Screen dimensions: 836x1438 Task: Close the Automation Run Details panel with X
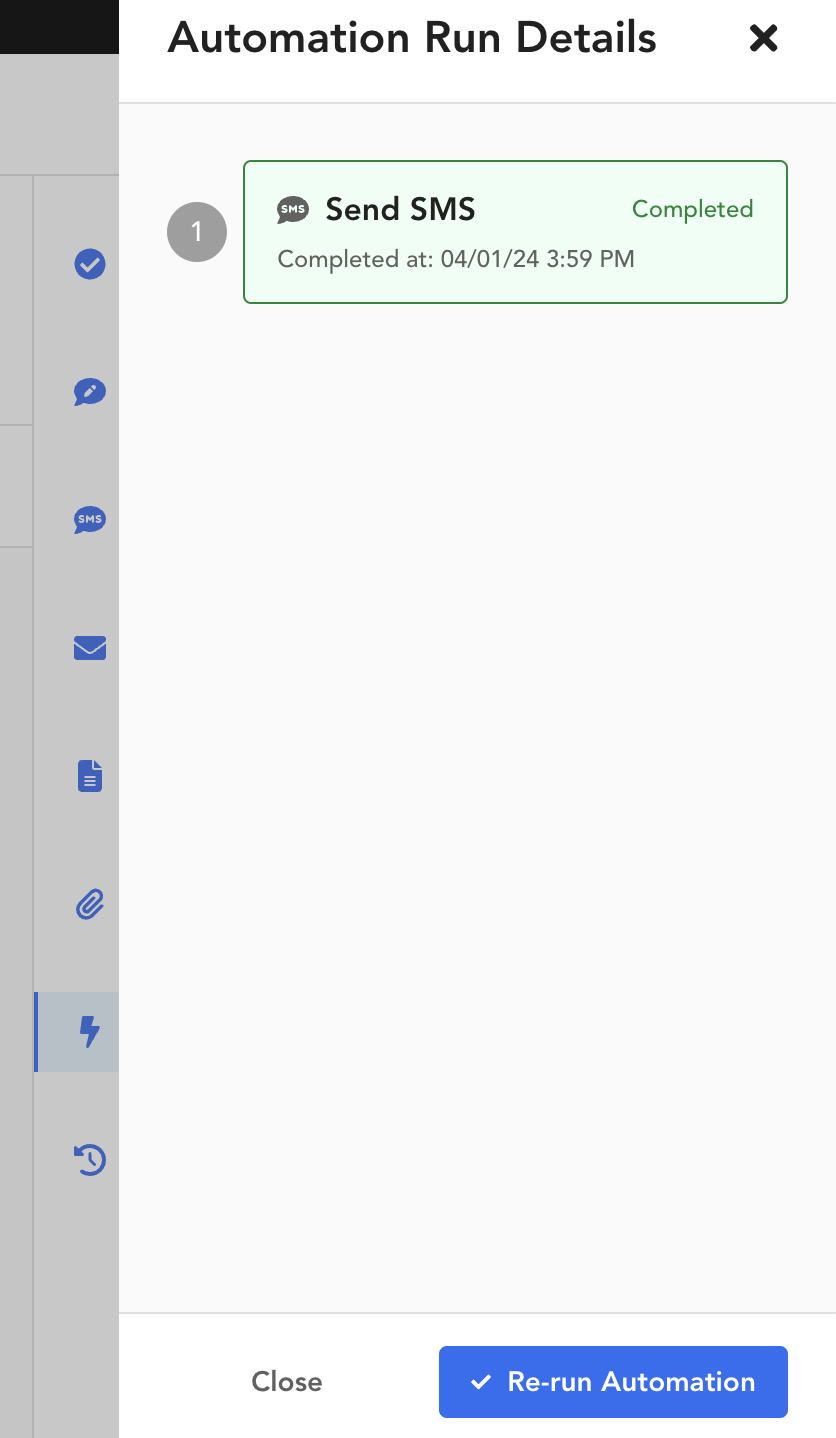tap(763, 39)
